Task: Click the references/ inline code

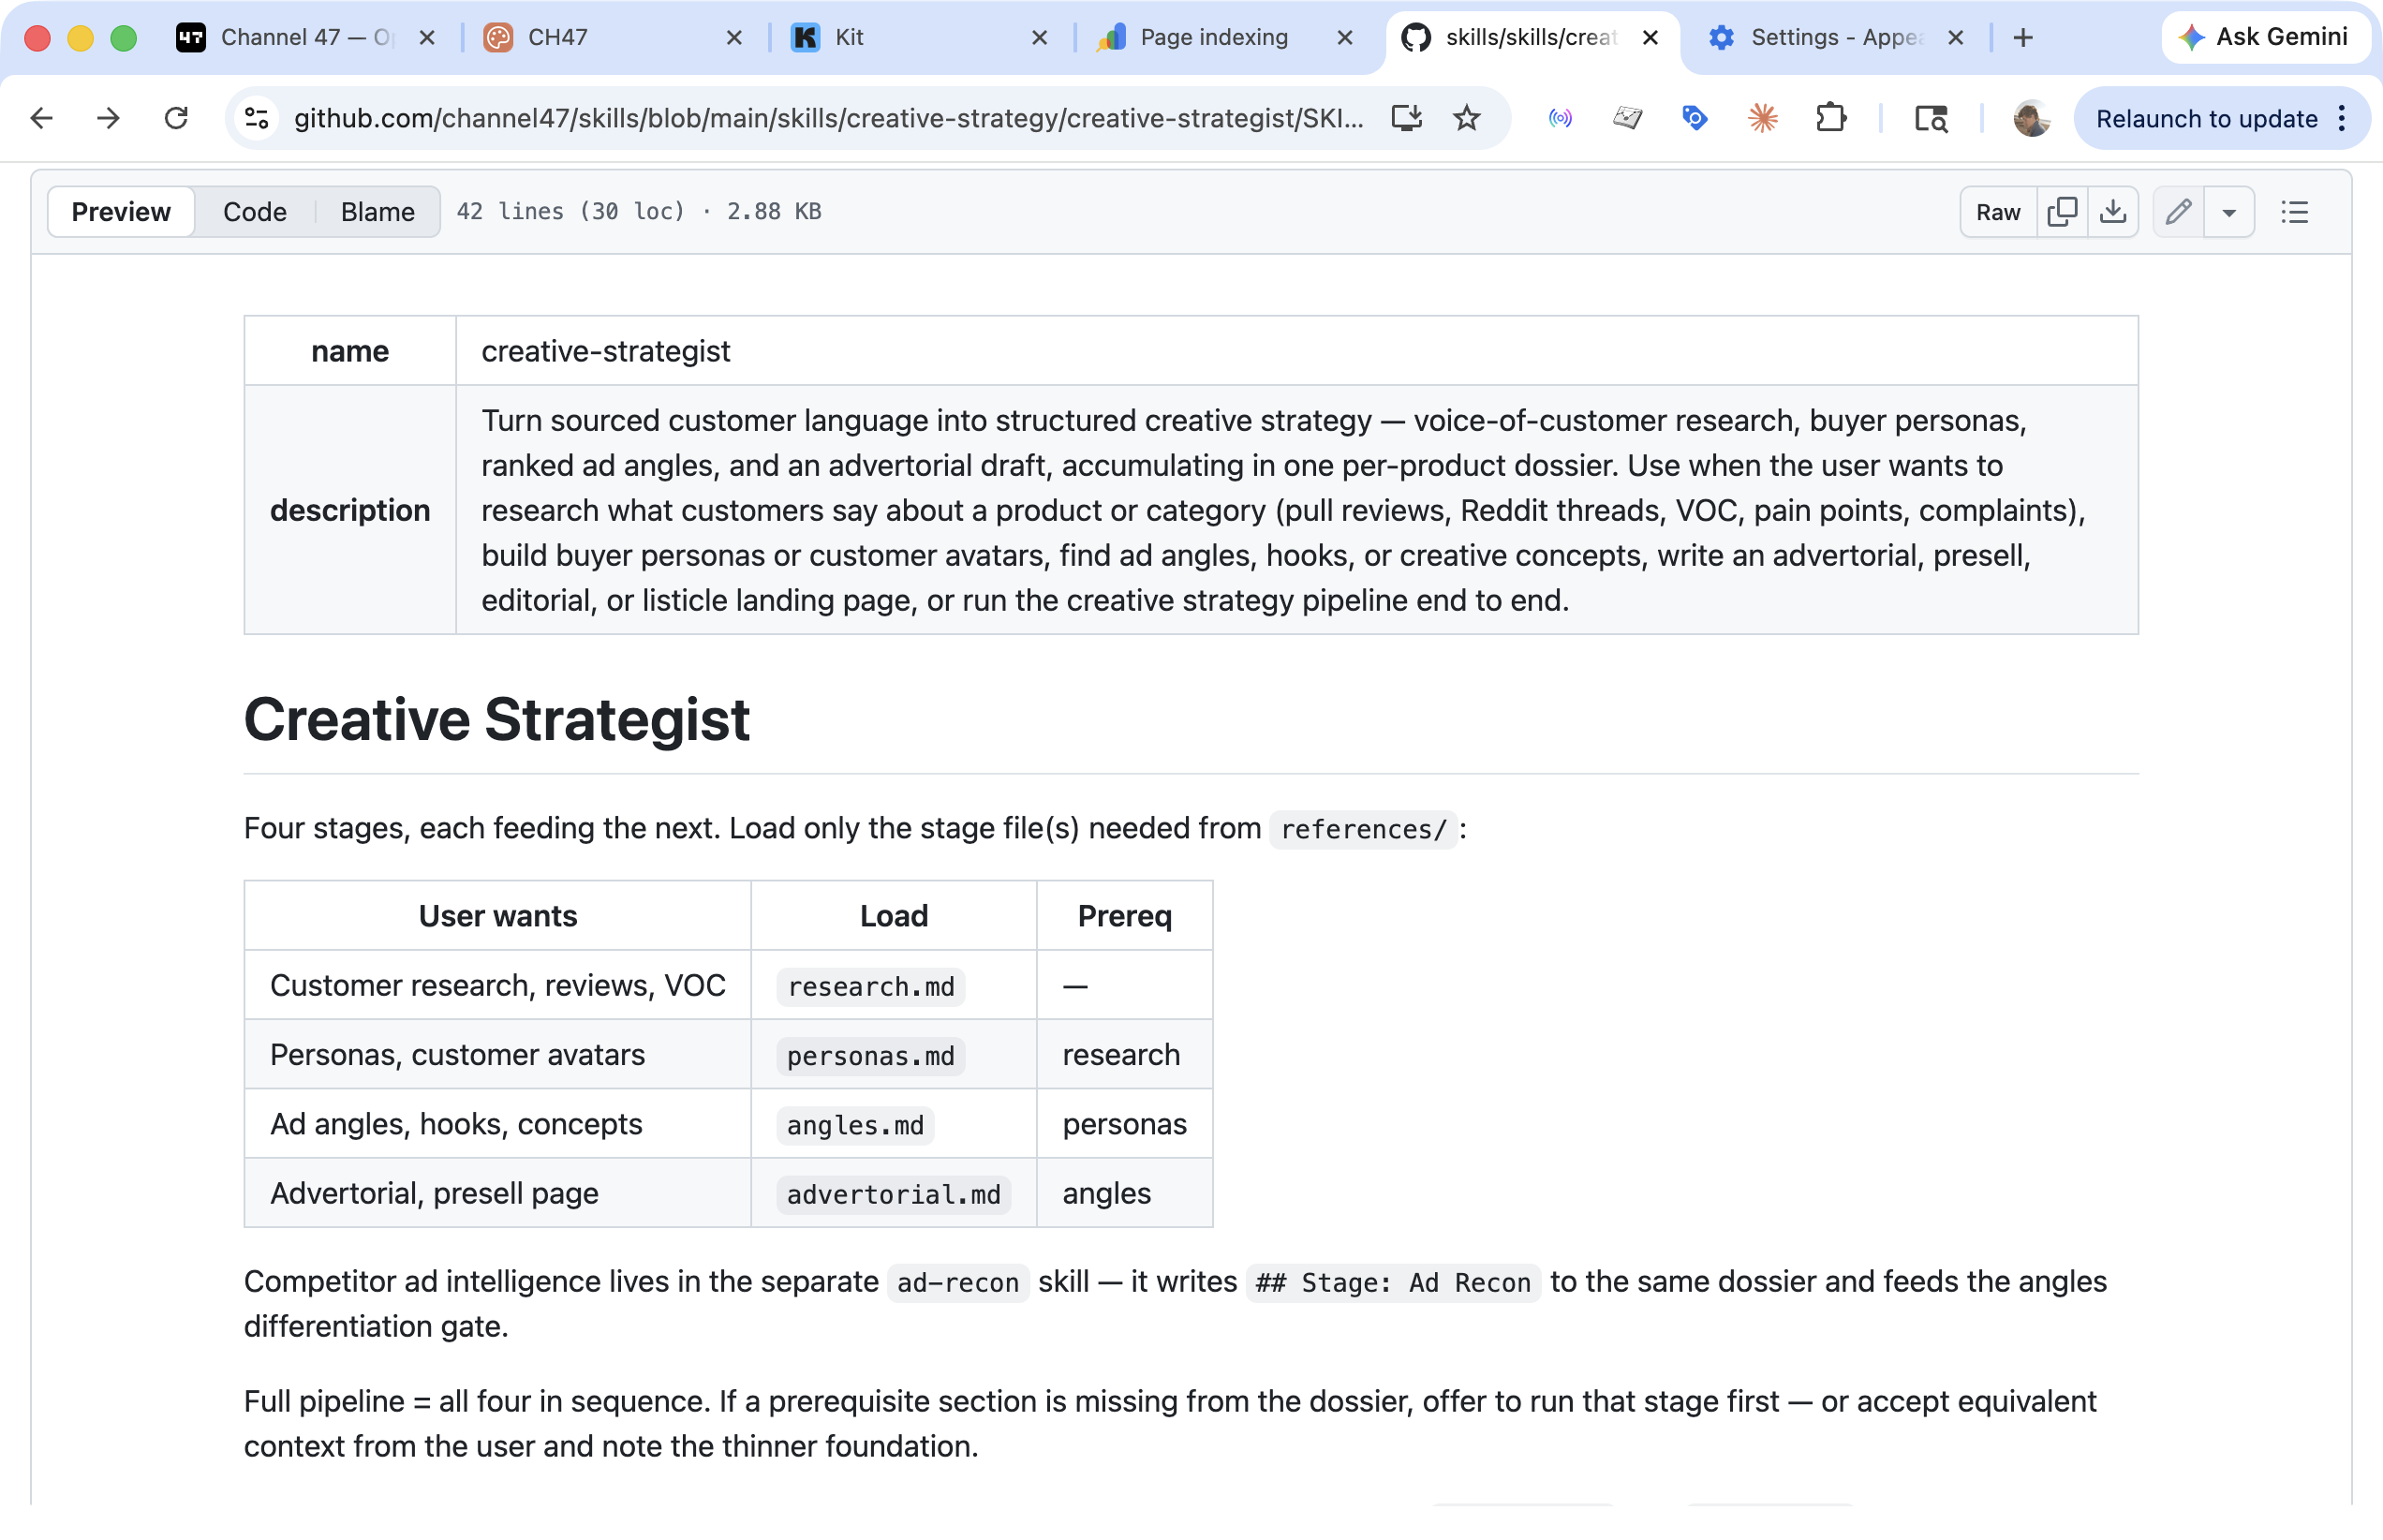Action: (x=1363, y=829)
